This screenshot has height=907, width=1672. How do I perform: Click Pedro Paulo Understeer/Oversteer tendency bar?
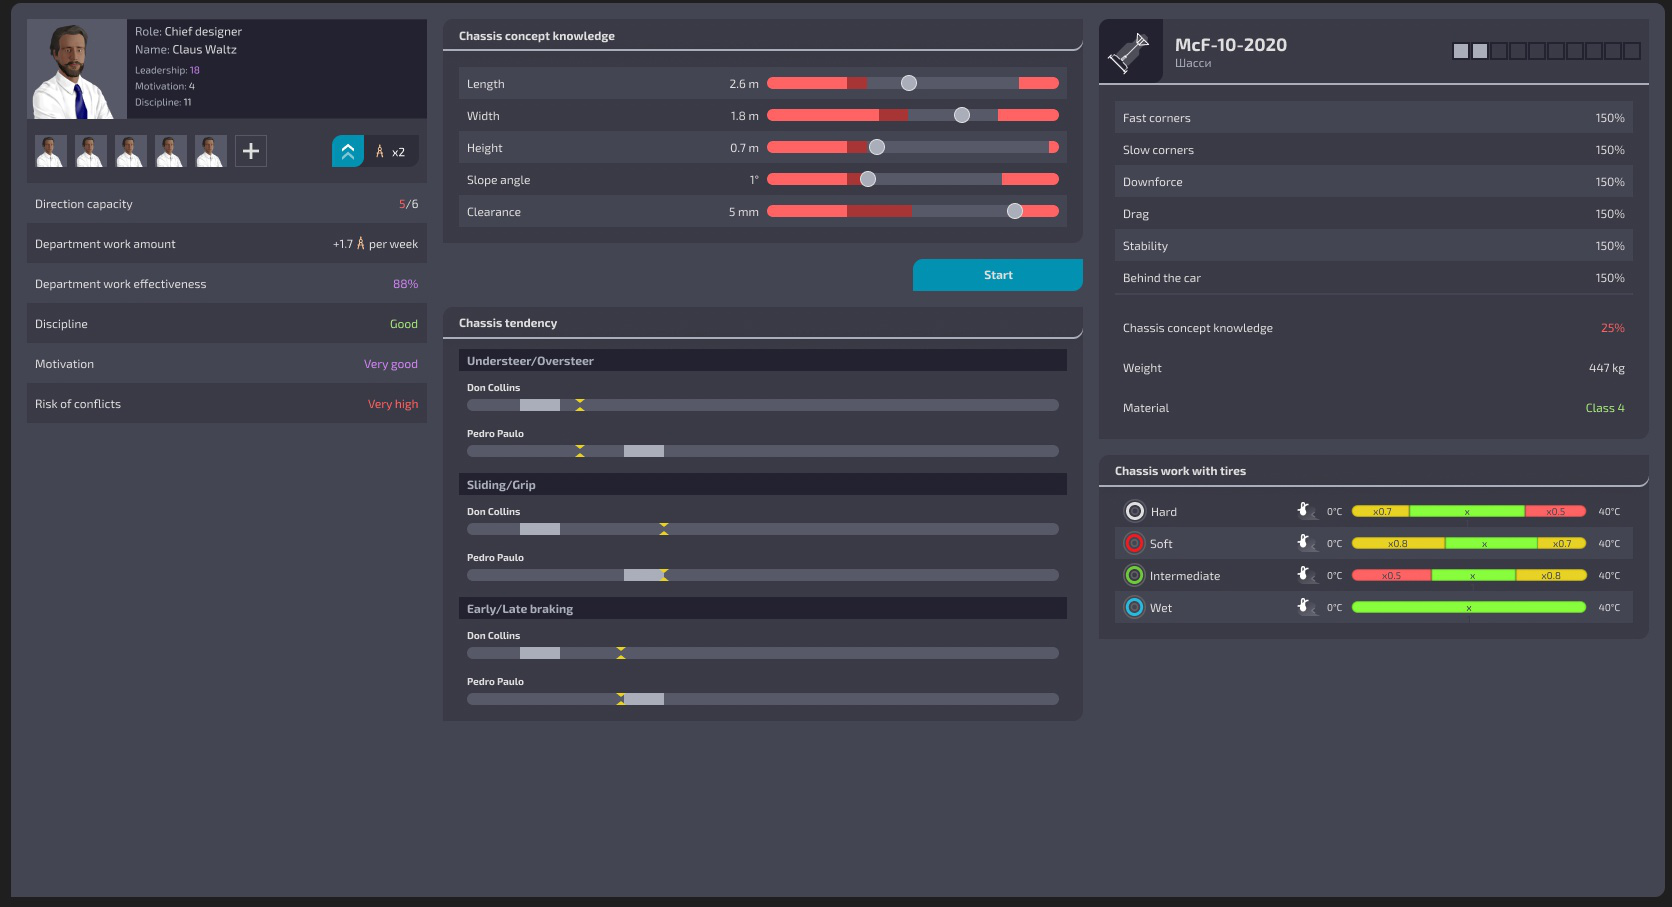tap(763, 451)
